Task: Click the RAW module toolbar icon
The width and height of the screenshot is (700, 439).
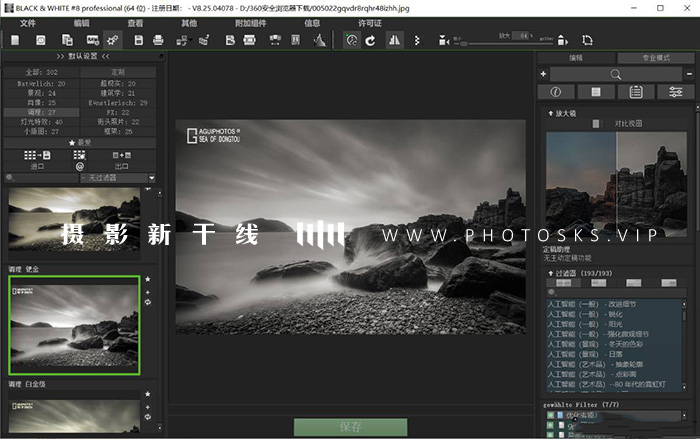Action: (x=92, y=41)
